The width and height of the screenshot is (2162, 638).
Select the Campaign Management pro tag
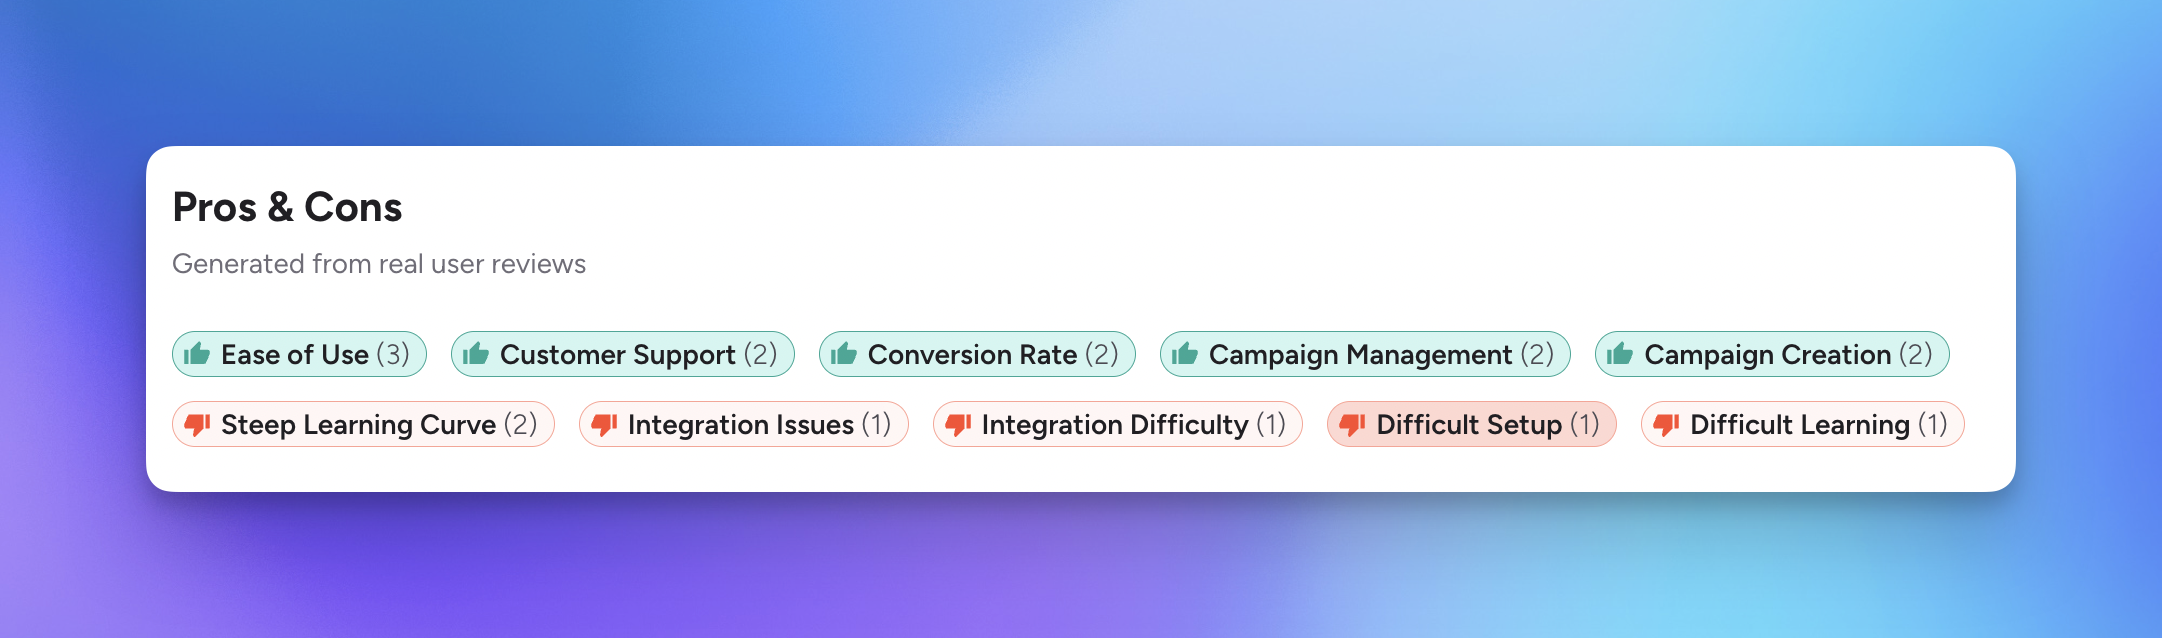point(1365,354)
